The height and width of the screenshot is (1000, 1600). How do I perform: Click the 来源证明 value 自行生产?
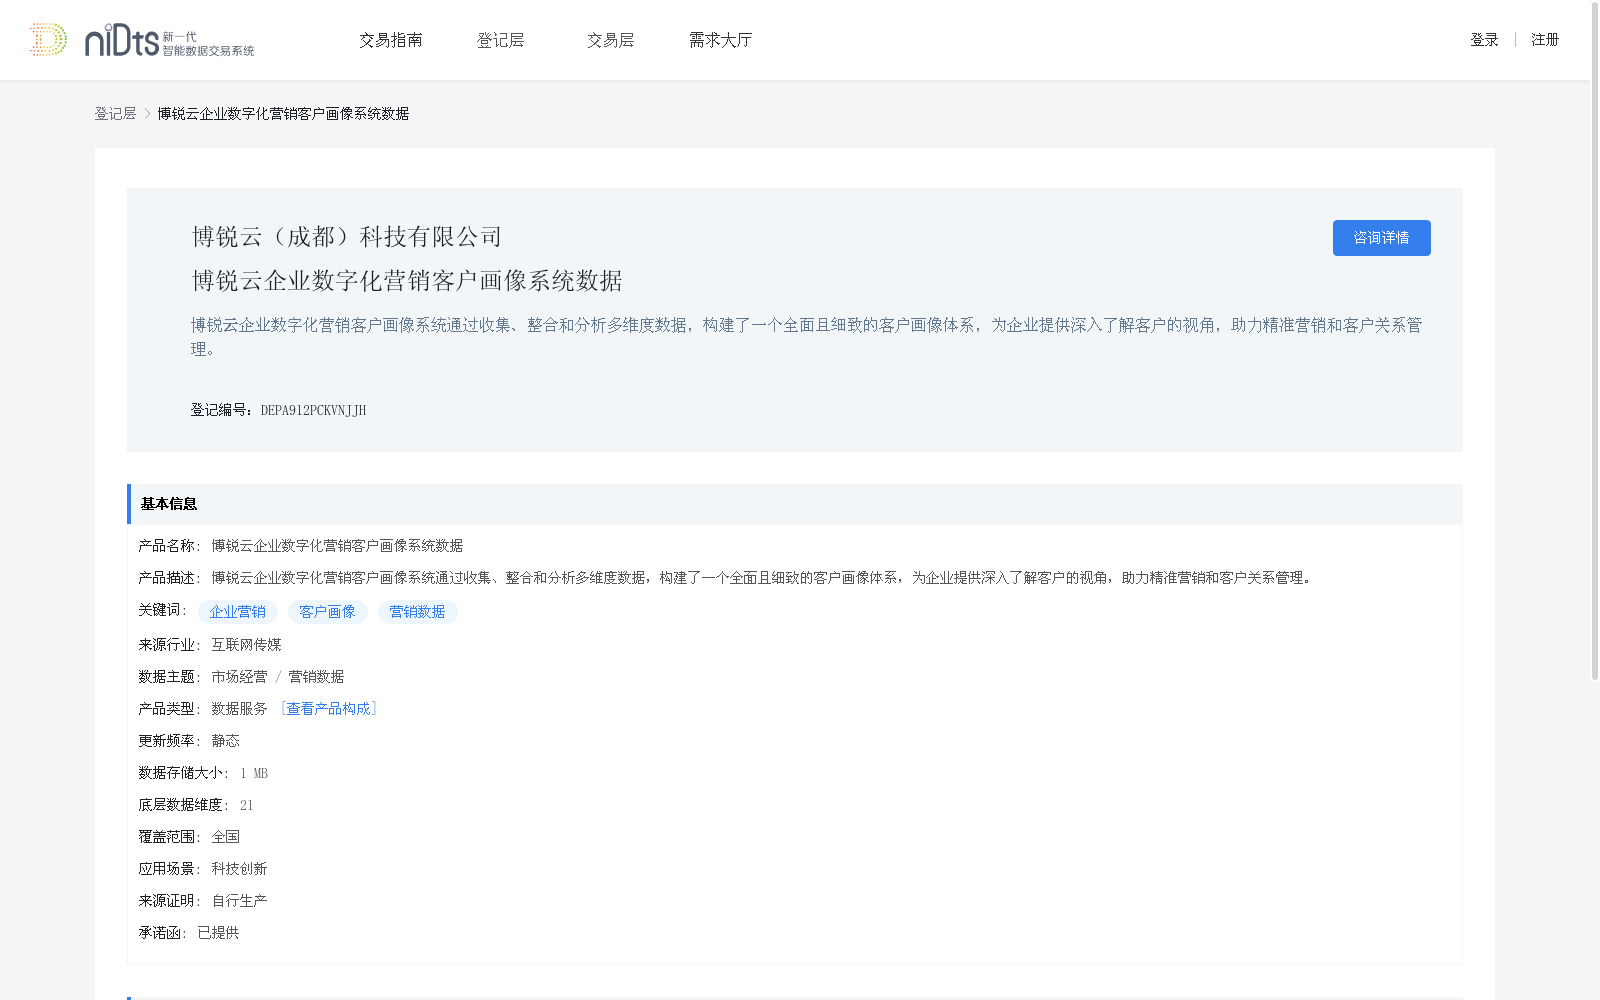[239, 901]
